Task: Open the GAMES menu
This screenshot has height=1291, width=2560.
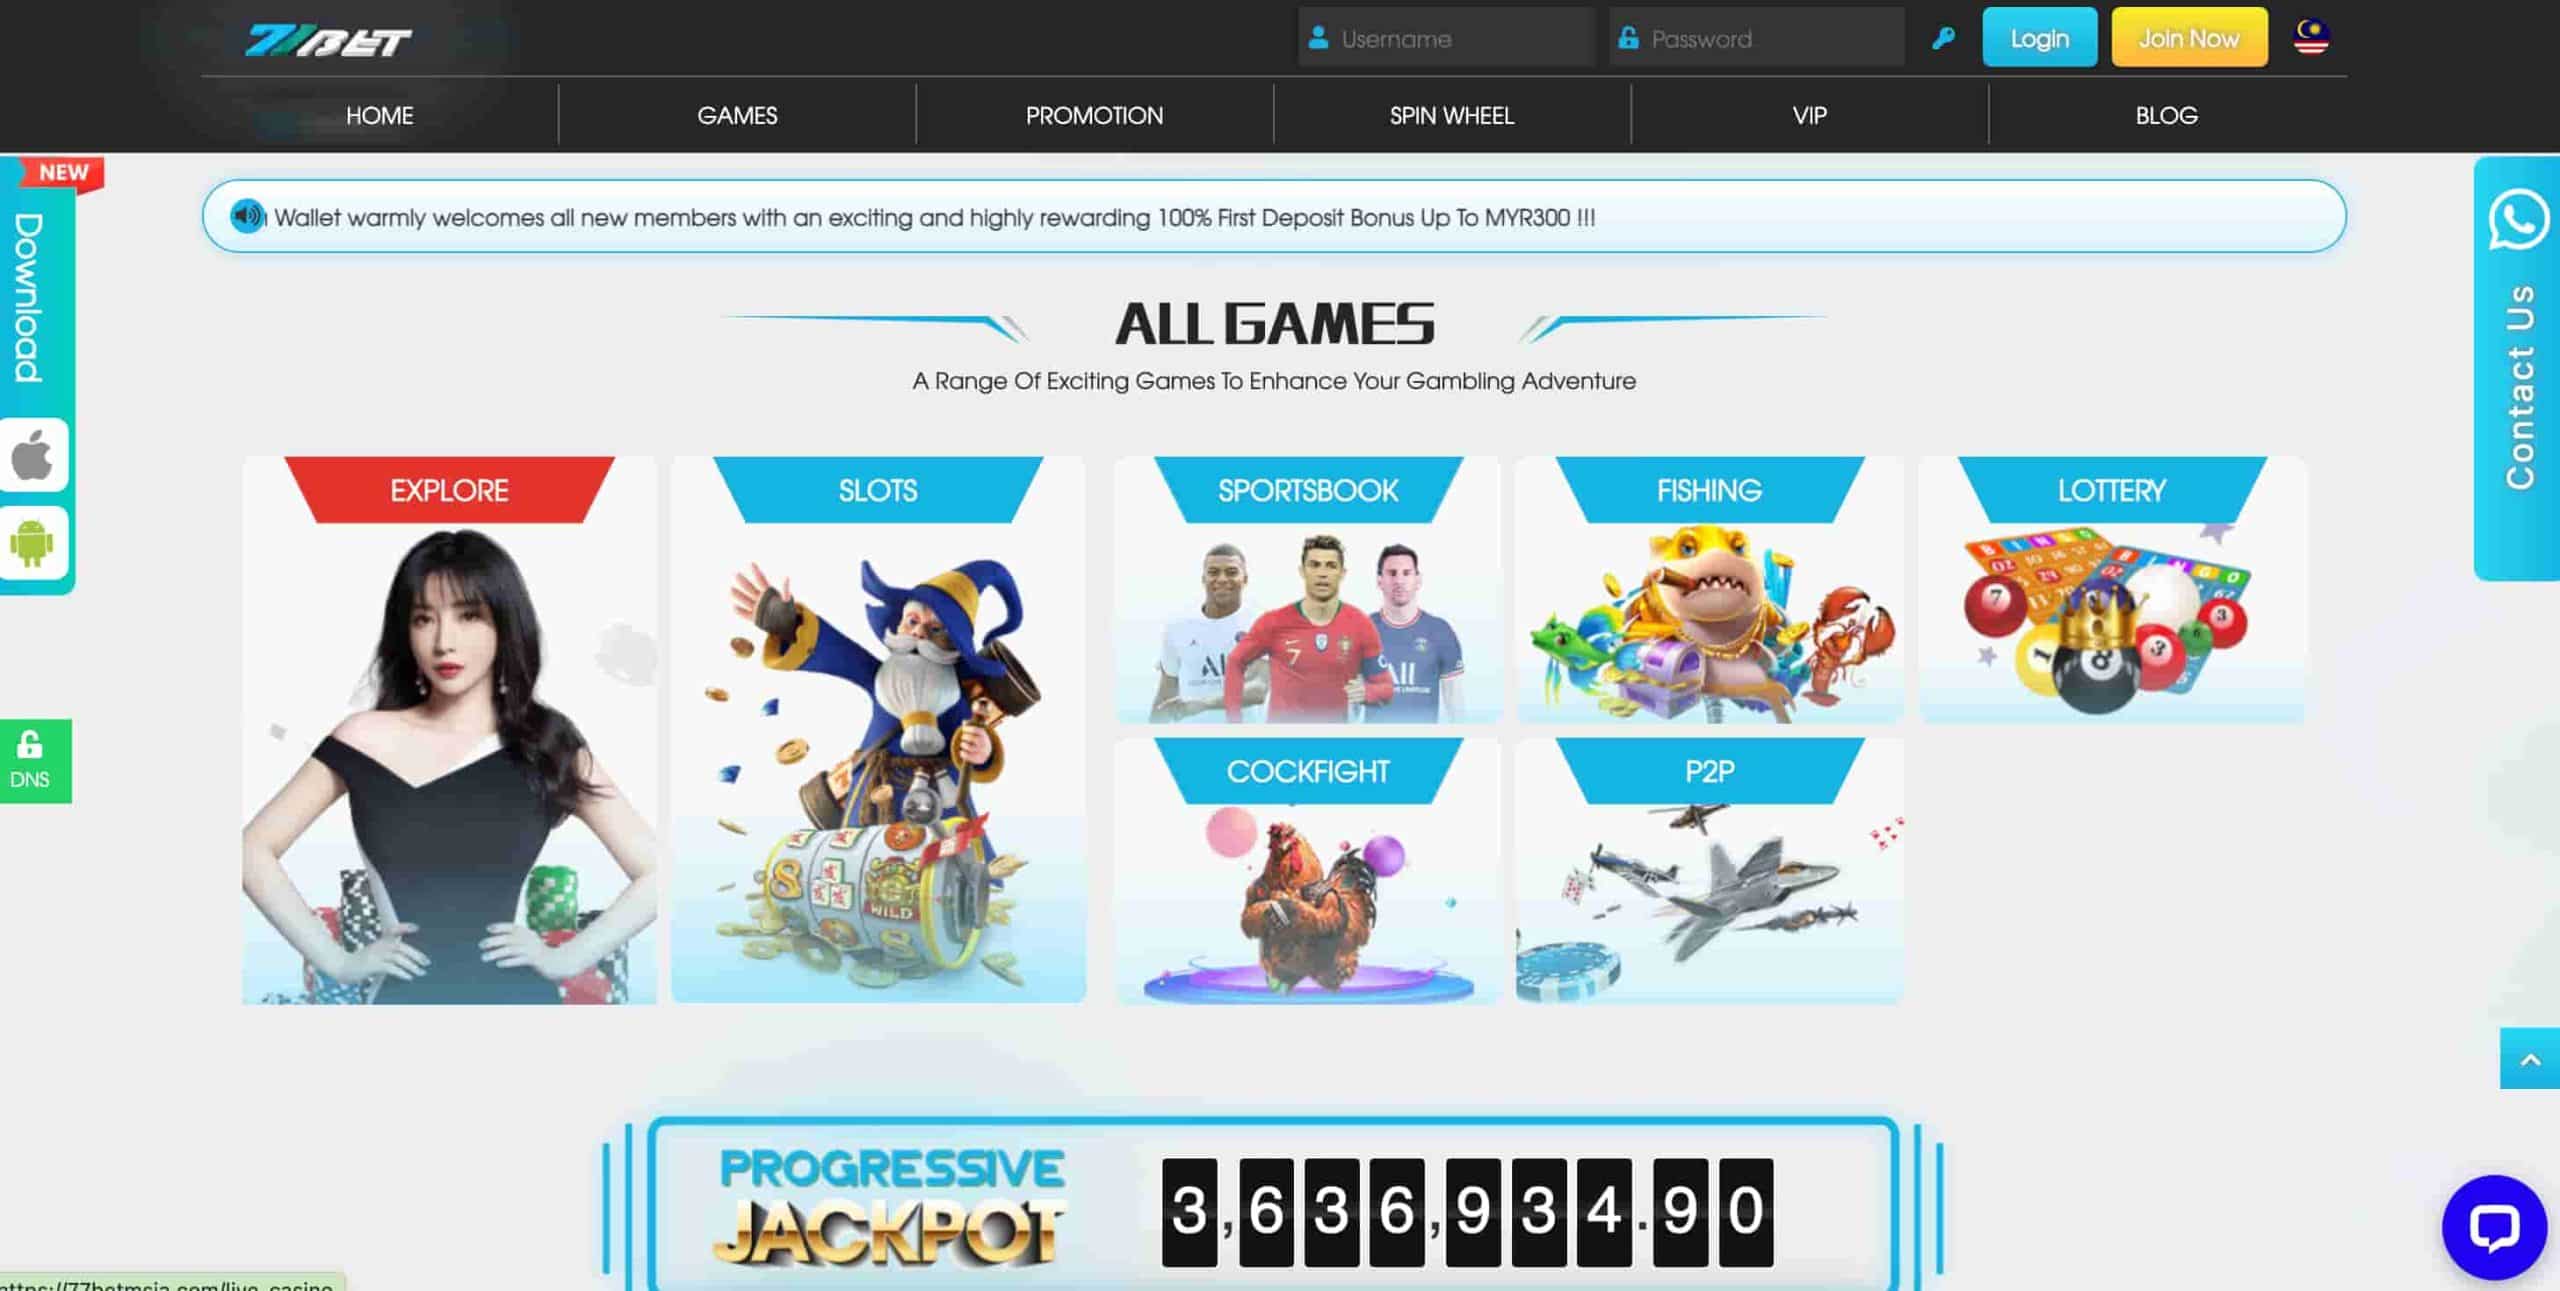Action: point(737,115)
